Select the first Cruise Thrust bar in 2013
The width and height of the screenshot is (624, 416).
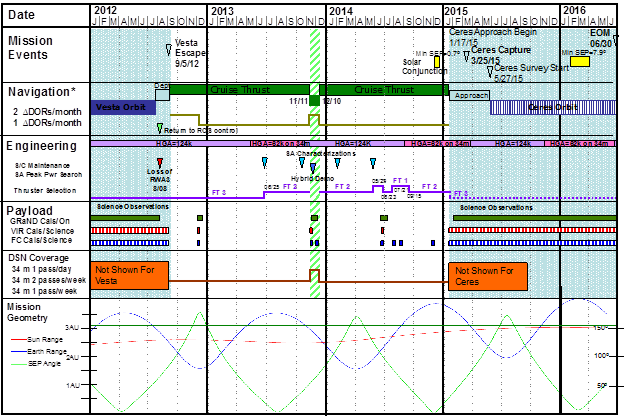click(240, 90)
